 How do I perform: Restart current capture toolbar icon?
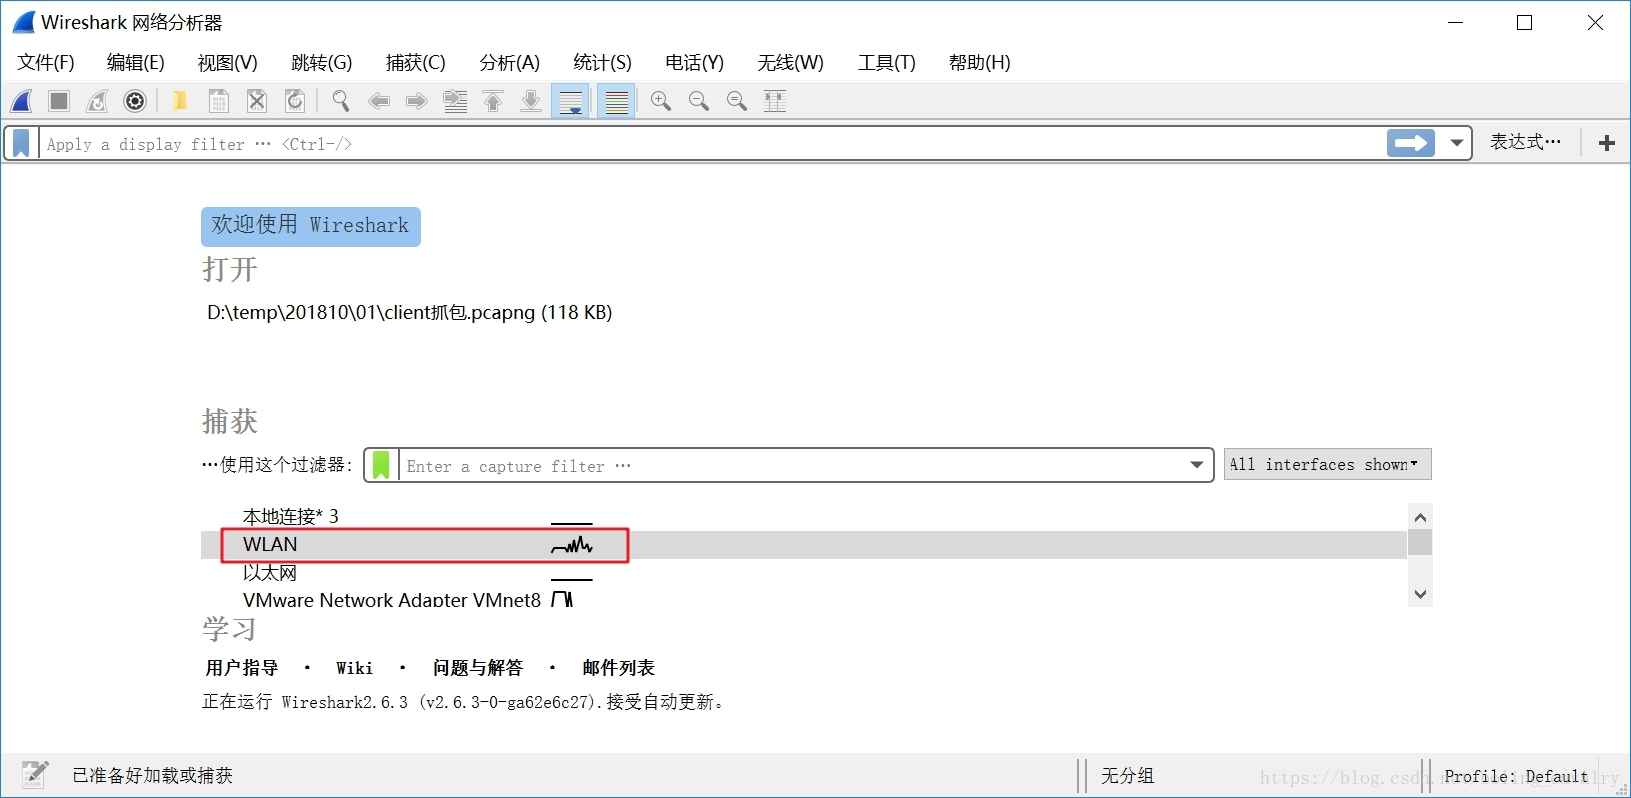click(97, 101)
